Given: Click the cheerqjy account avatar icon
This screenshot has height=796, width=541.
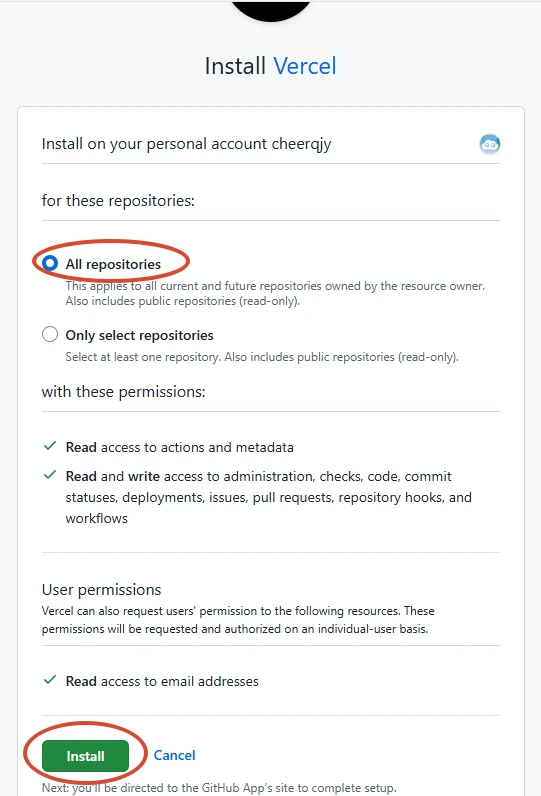Looking at the screenshot, I should [x=490, y=144].
